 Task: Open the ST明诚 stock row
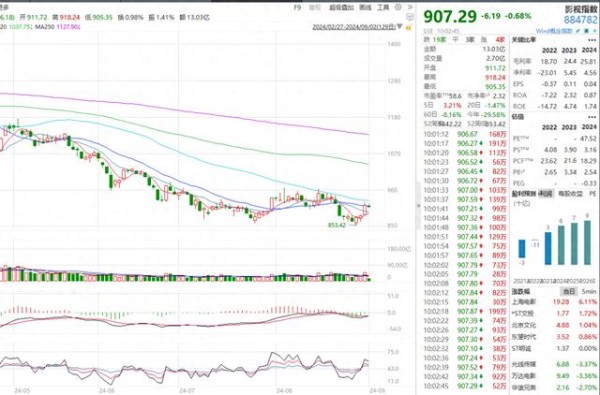pyautogui.click(x=554, y=349)
